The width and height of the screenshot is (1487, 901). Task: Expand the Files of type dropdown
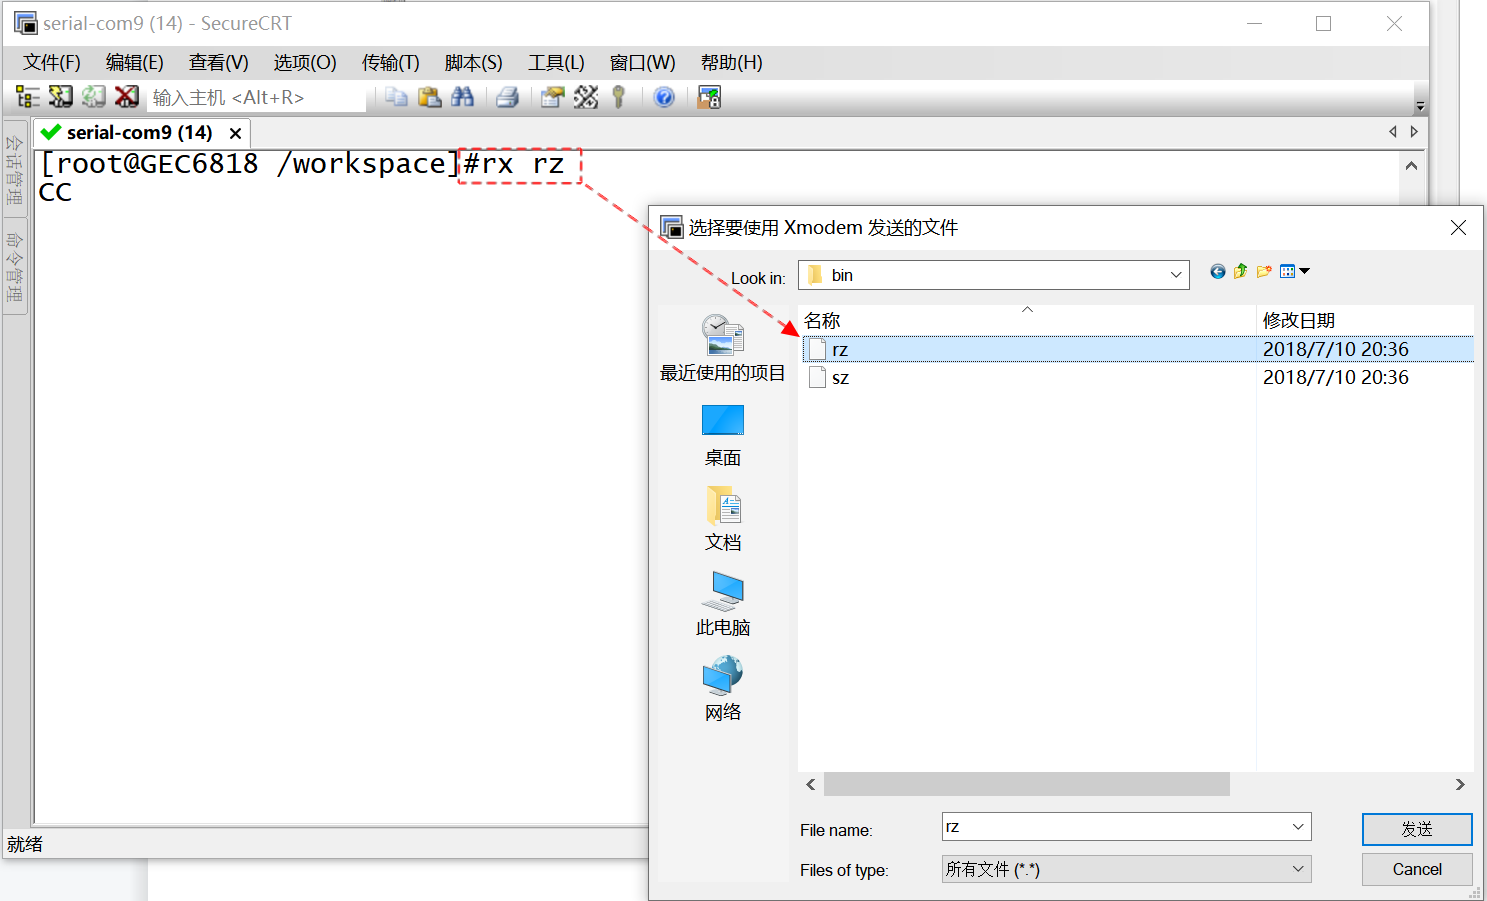(x=1298, y=869)
